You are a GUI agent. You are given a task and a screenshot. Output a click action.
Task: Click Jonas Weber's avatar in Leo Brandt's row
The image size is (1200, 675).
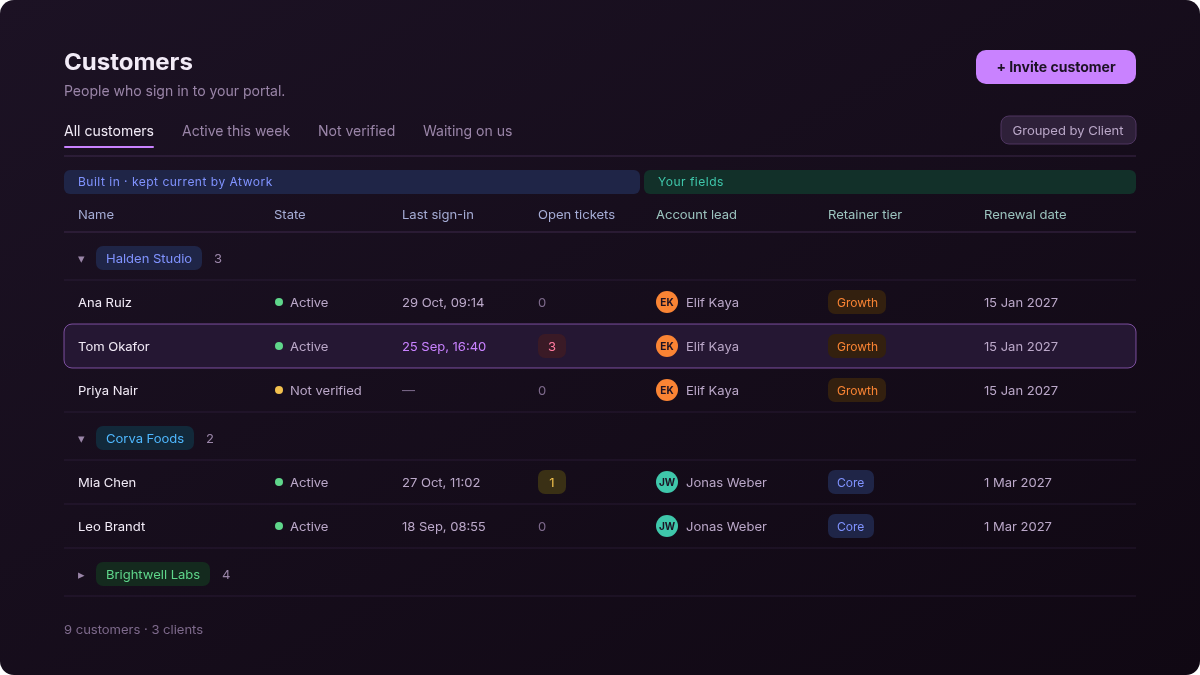coord(667,526)
